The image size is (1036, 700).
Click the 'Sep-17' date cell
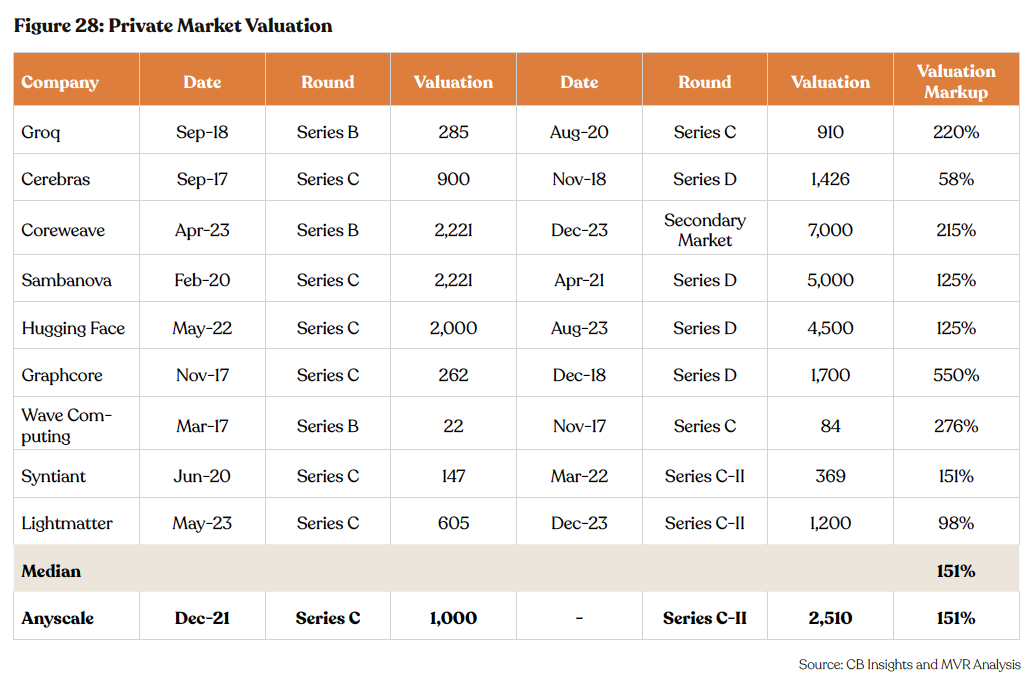202,179
